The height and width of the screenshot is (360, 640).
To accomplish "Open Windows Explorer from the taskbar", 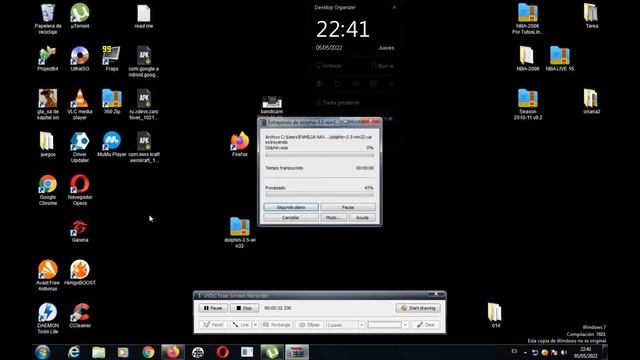I will pyautogui.click(x=98, y=352).
